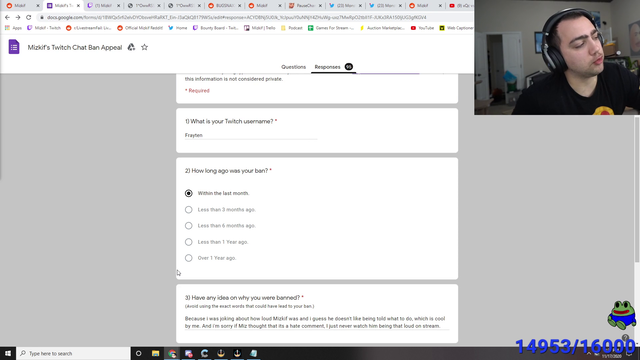Switch to the BUGSNAX browser tab
Image resolution: width=640 pixels, height=360 pixels.
point(225,6)
